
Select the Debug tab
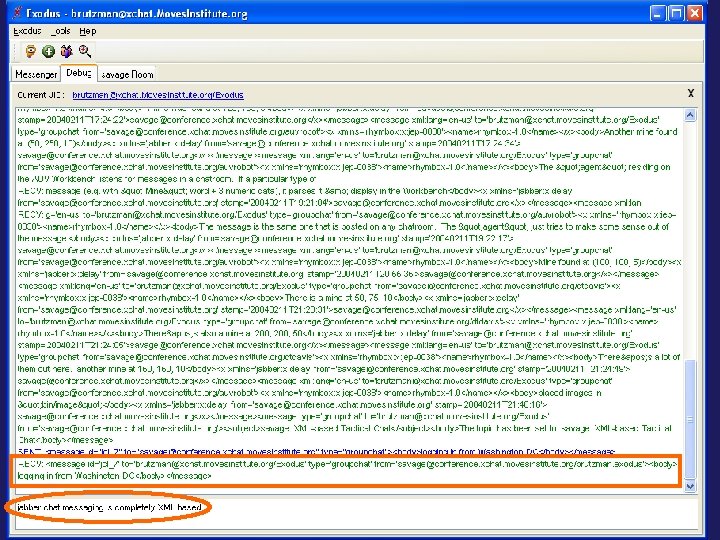click(x=79, y=73)
